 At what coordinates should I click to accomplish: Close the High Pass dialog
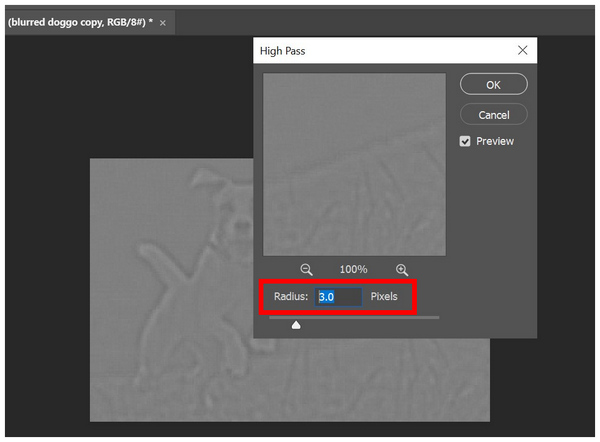coord(522,50)
